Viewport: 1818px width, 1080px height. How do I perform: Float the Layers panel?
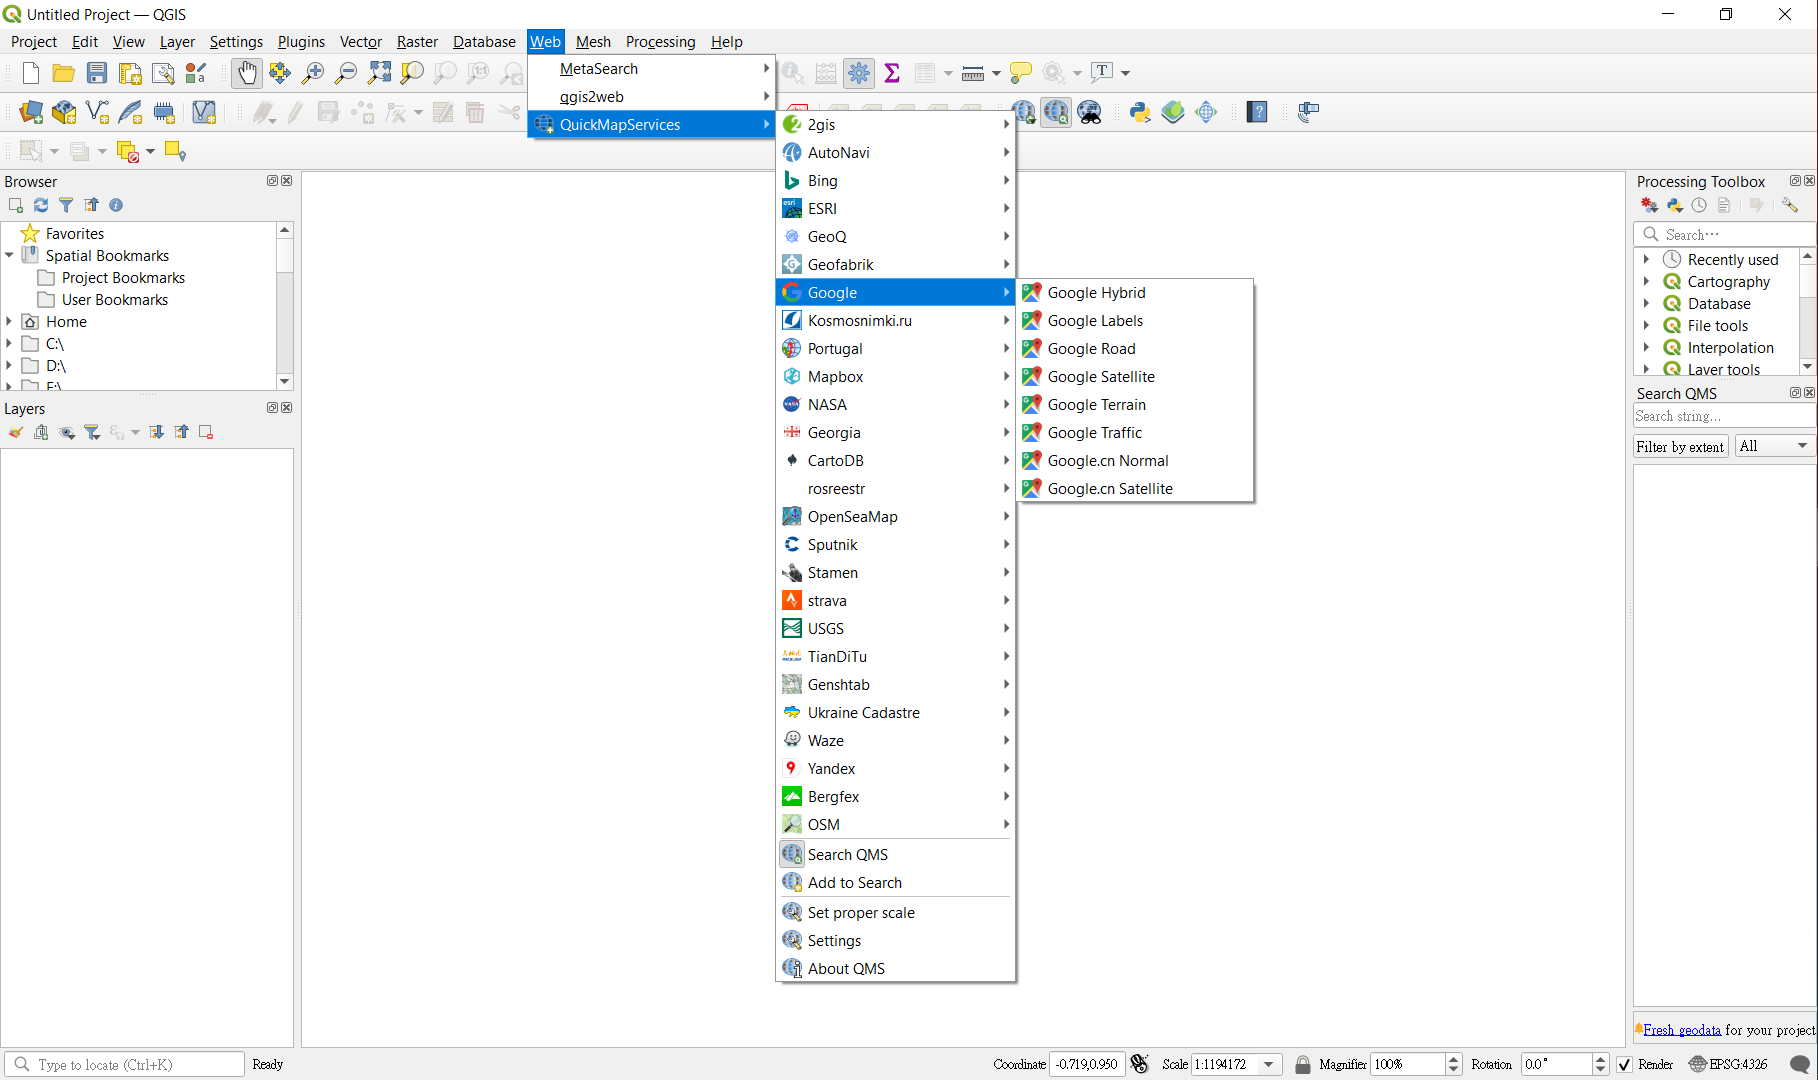click(272, 408)
